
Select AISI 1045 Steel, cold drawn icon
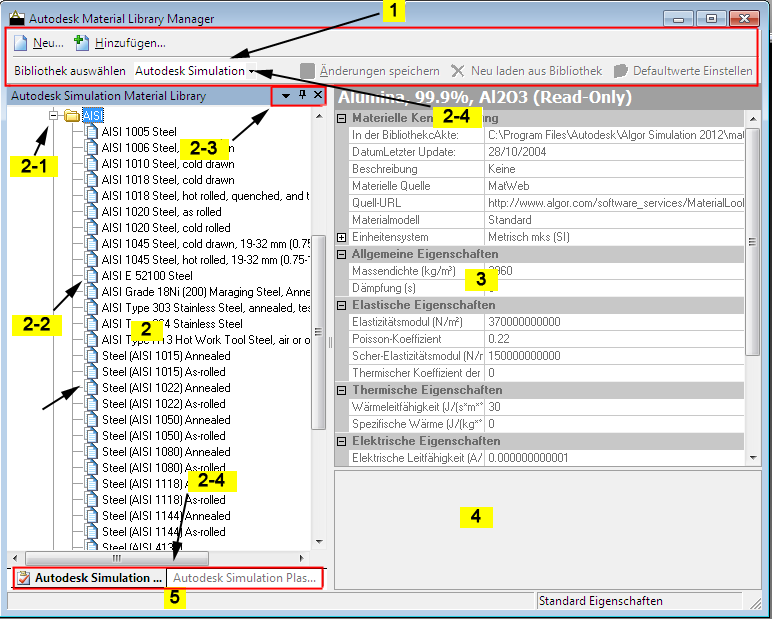(x=92, y=244)
